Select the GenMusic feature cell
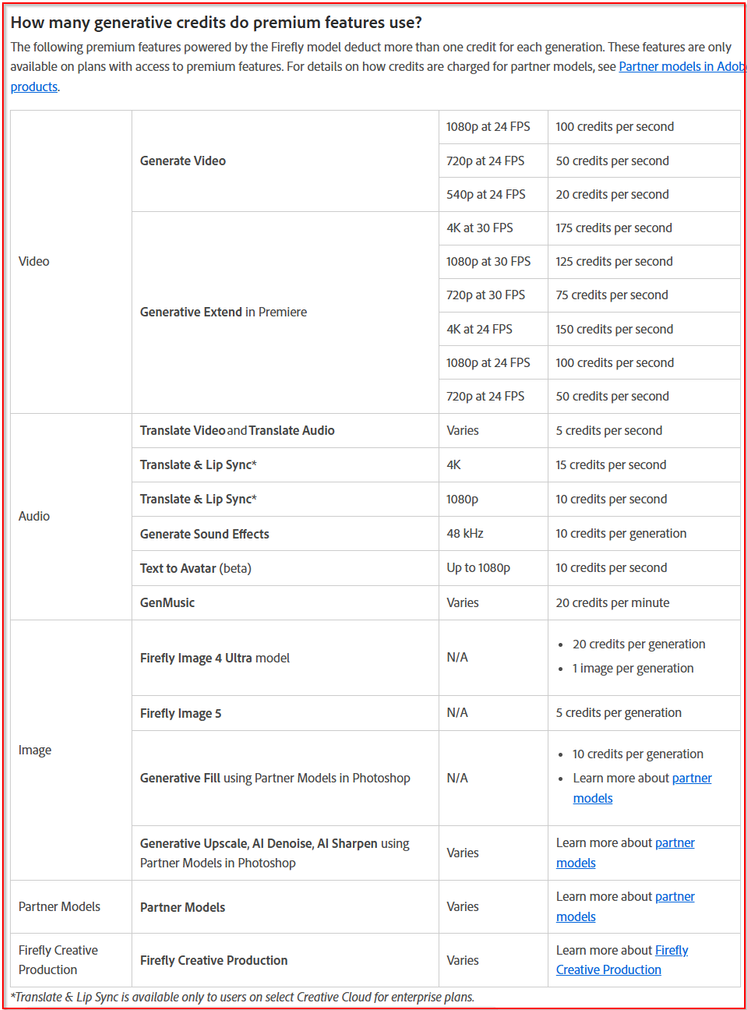Image resolution: width=747 pixels, height=1010 pixels. pyautogui.click(x=167, y=603)
